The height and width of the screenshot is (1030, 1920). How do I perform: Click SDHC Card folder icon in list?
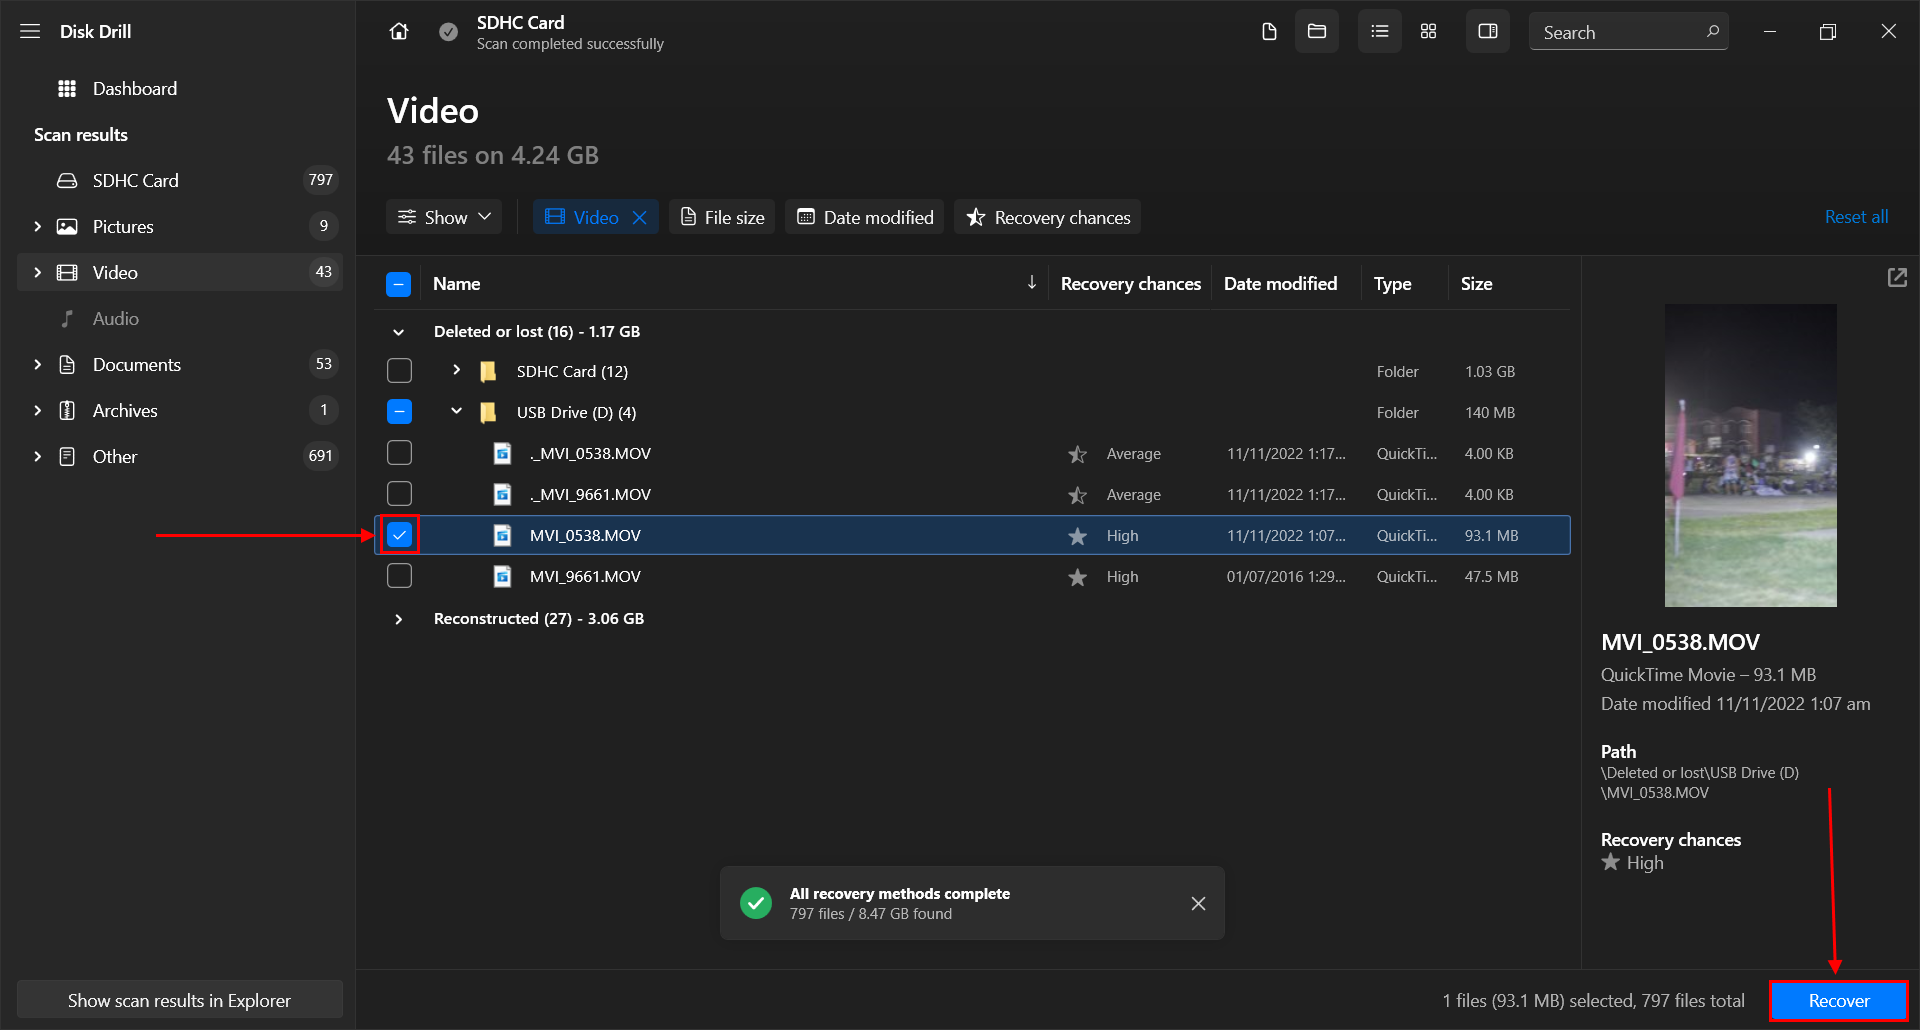488,372
